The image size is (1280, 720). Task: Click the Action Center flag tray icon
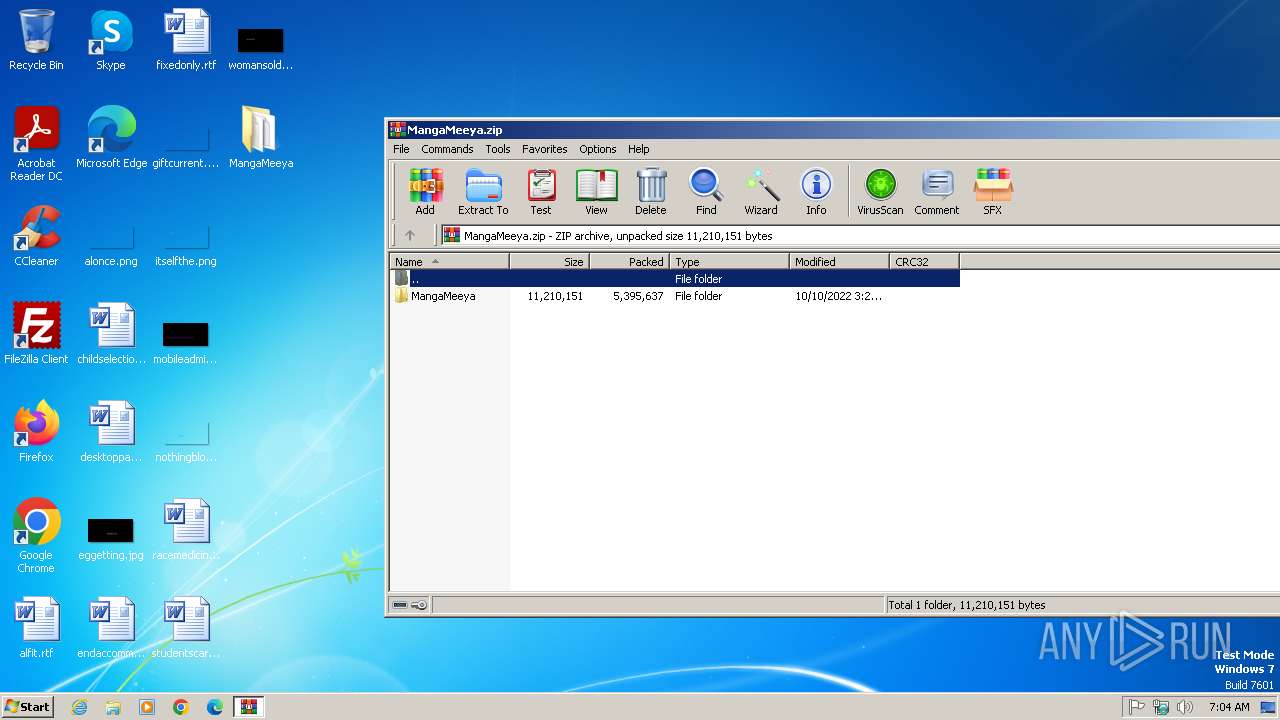[1137, 707]
